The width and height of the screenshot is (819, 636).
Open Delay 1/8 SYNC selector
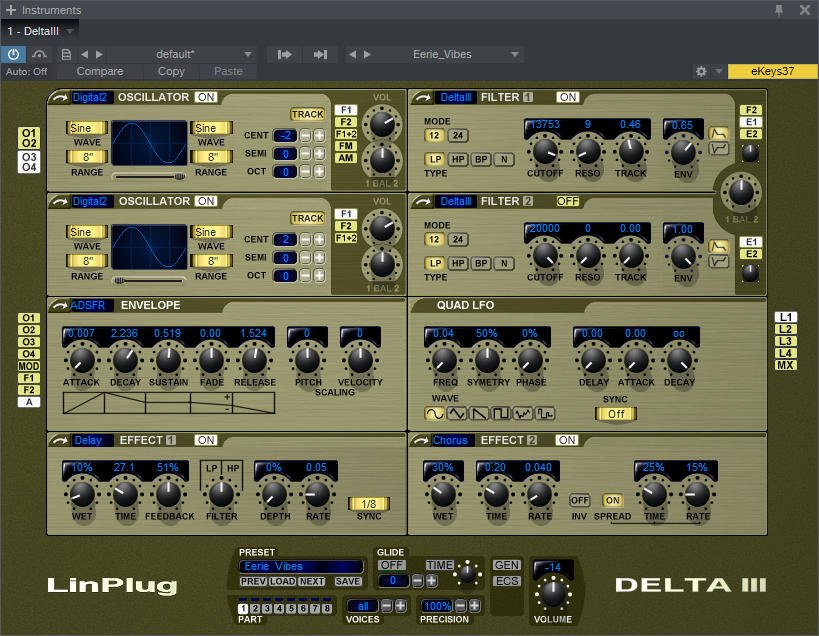(x=369, y=504)
